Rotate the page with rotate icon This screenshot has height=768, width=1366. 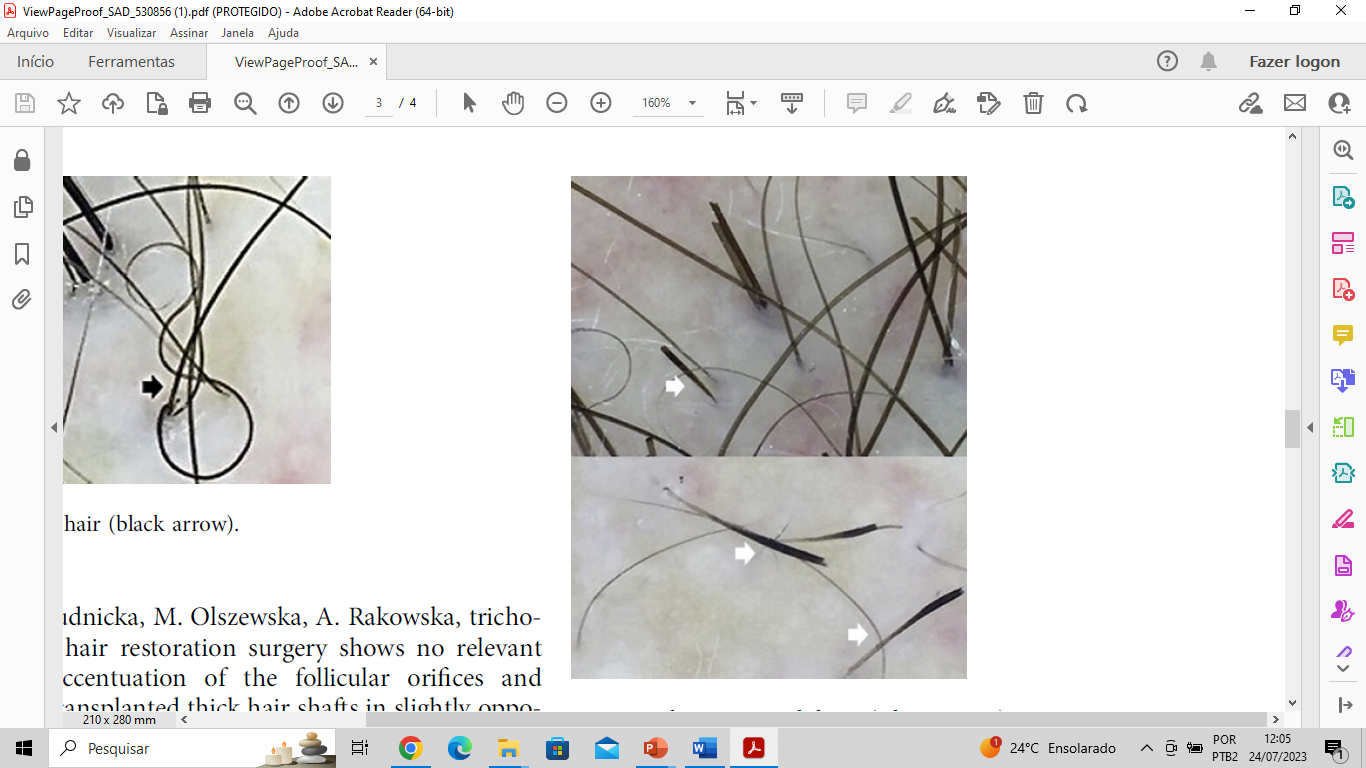tap(1077, 103)
